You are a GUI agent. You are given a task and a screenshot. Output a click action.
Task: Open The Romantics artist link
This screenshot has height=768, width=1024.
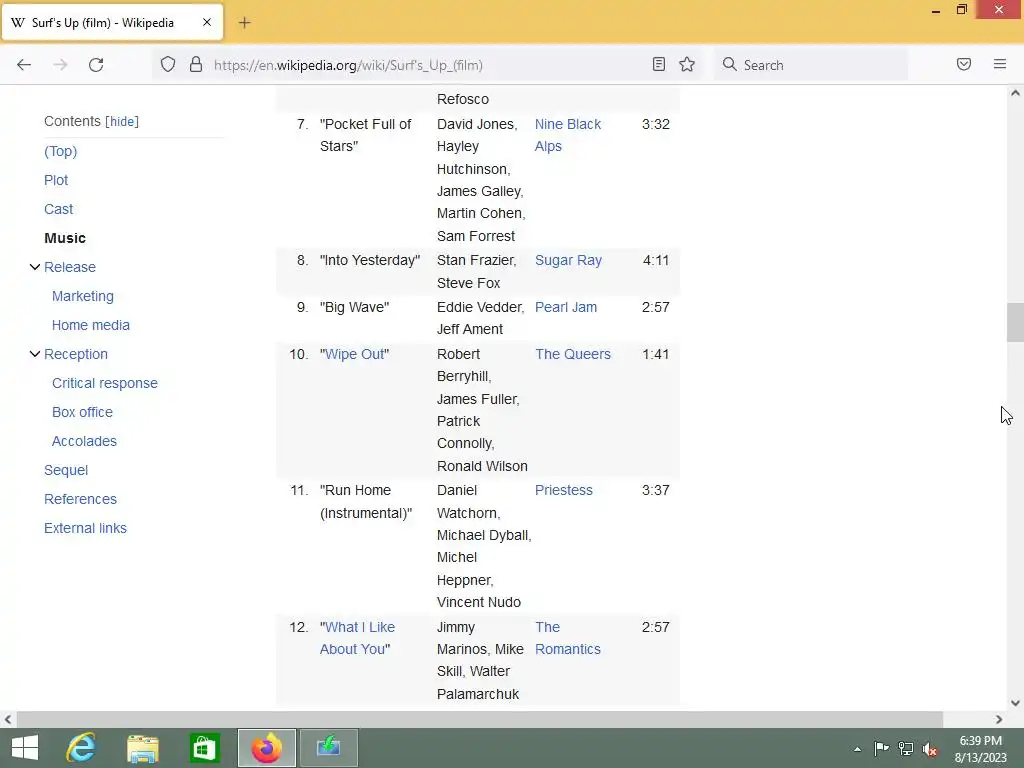(x=568, y=638)
